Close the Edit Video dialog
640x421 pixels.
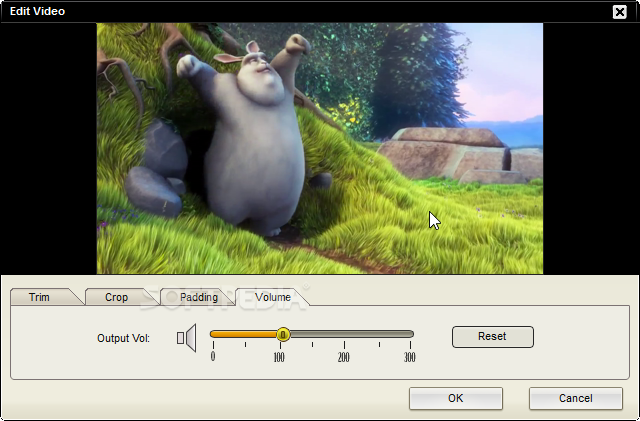pos(620,12)
